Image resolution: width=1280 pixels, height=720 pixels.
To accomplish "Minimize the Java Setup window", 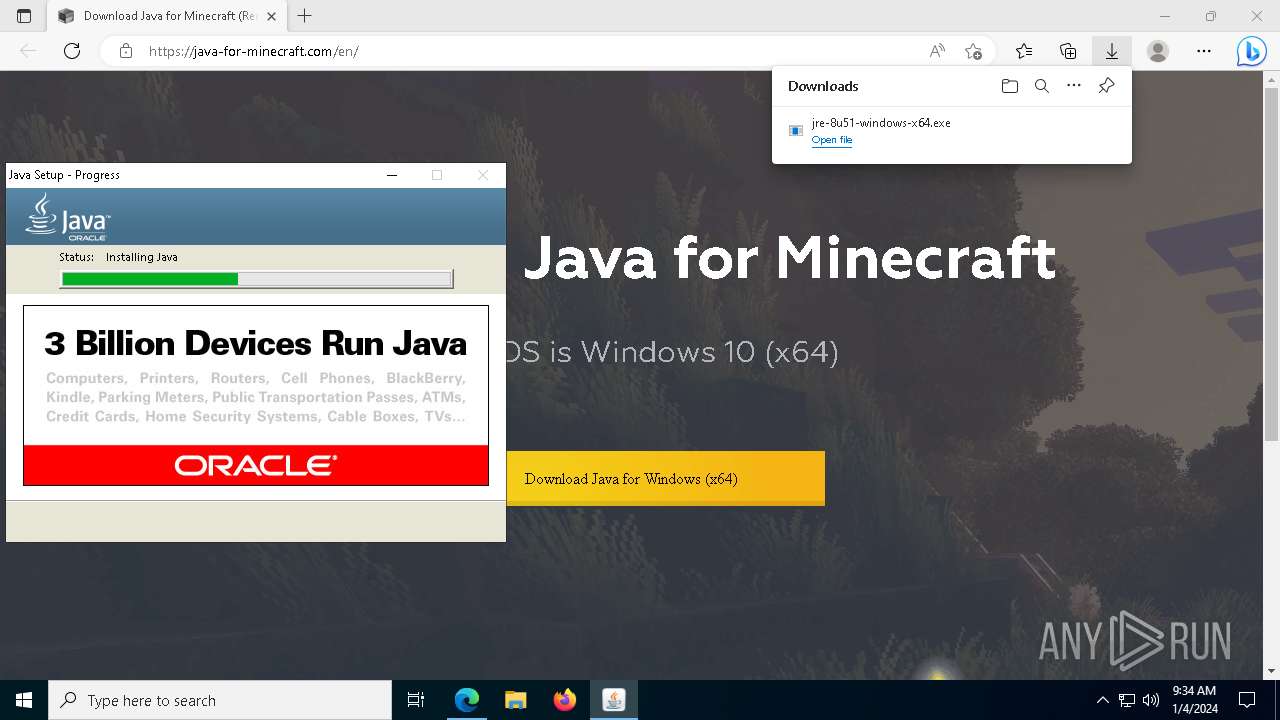I will tap(392, 175).
